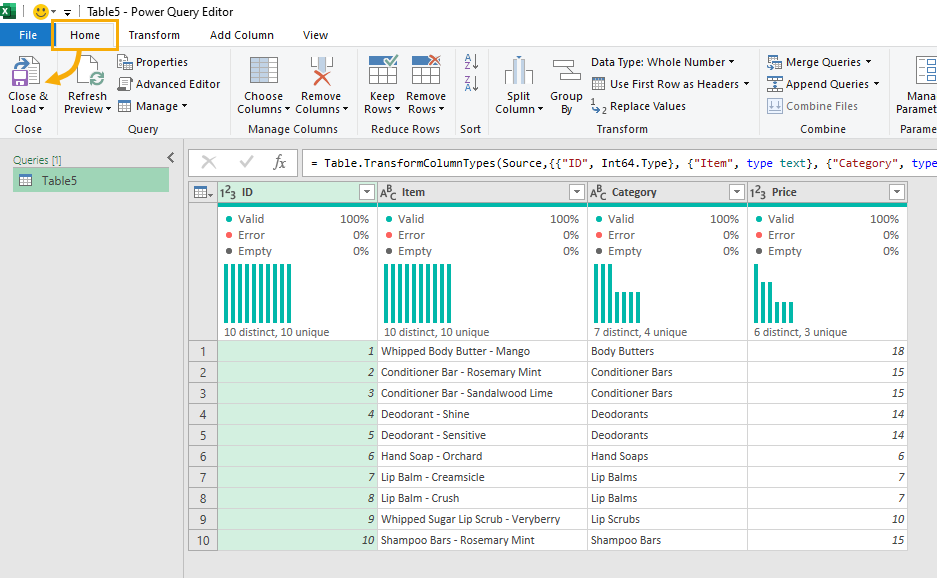Click Price cell 18 in row 1
This screenshot has width=937, height=578.
pyautogui.click(x=827, y=351)
